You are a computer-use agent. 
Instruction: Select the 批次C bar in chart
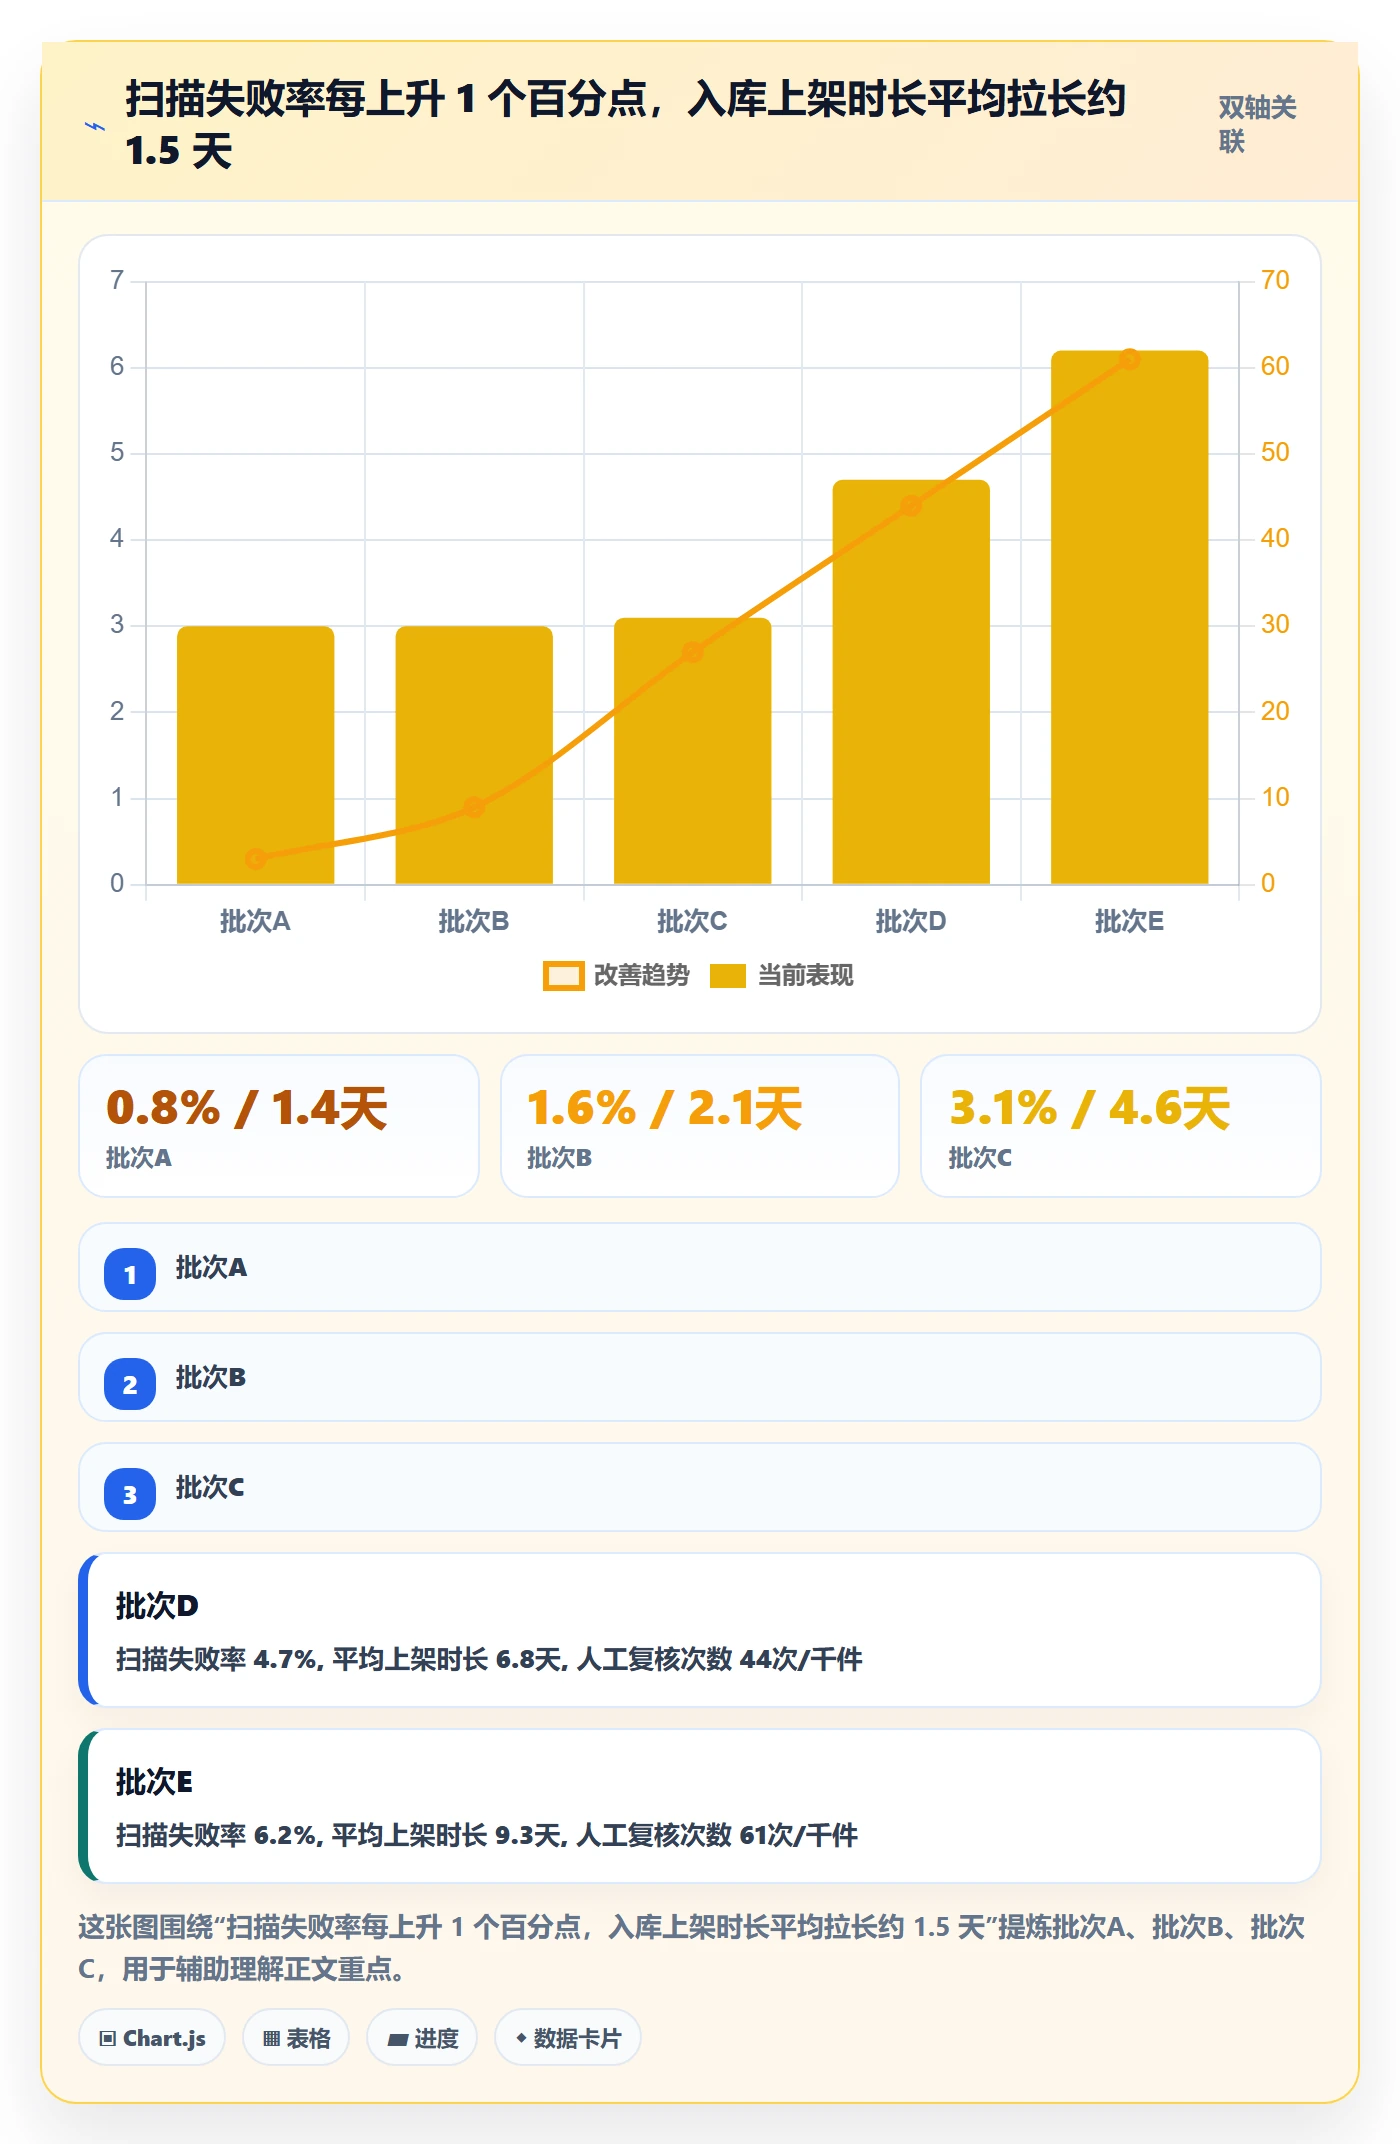692,751
